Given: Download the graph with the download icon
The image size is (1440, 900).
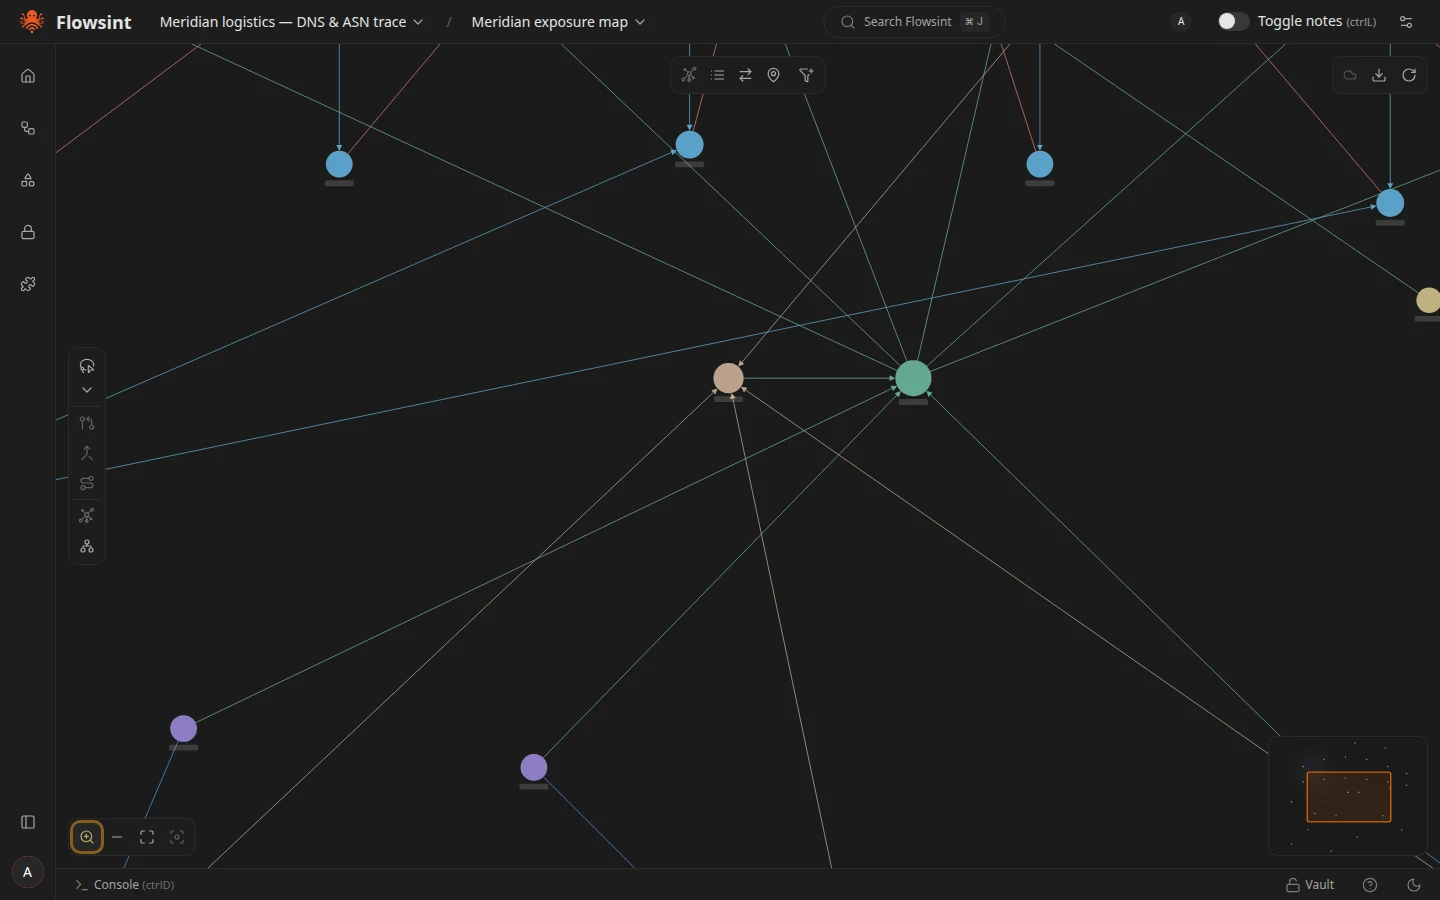Looking at the screenshot, I should point(1379,75).
